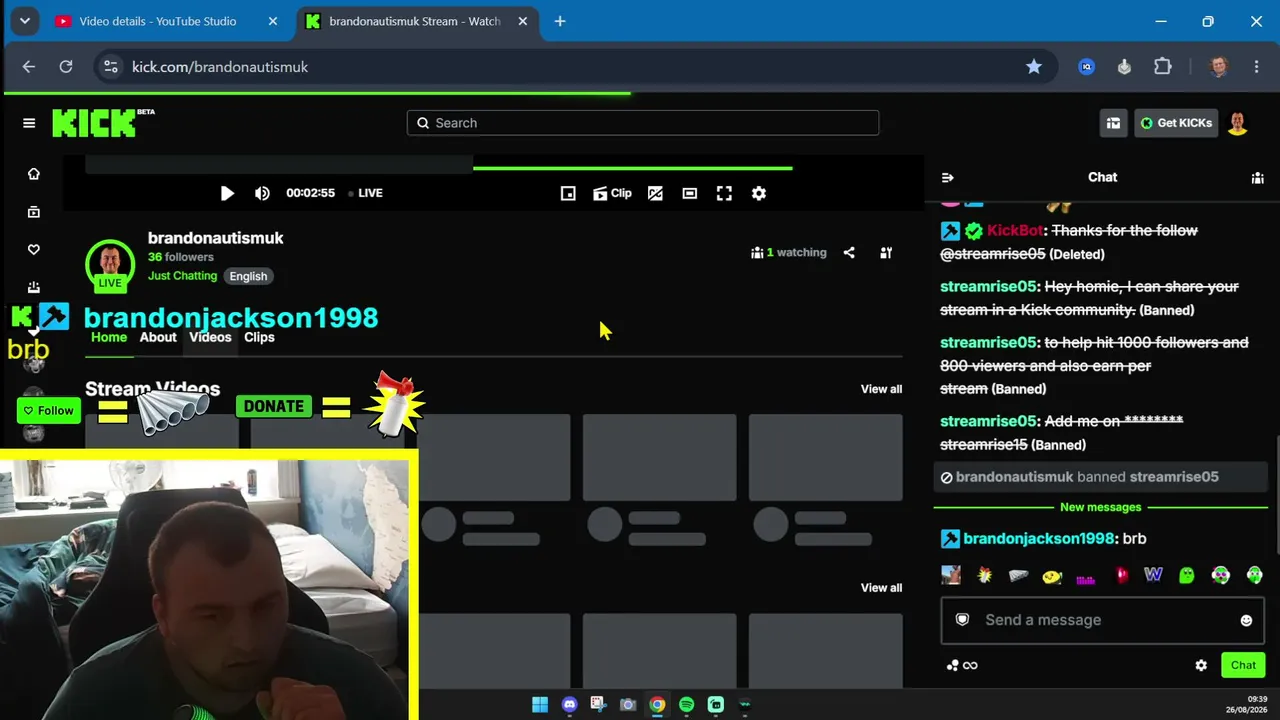Click the New messages divider
The height and width of the screenshot is (720, 1280).
(1100, 507)
